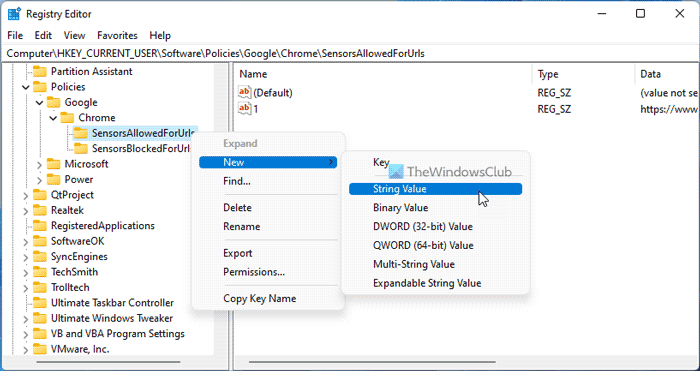
Task: Click the Registry Editor app icon in title bar
Action: pos(13,14)
